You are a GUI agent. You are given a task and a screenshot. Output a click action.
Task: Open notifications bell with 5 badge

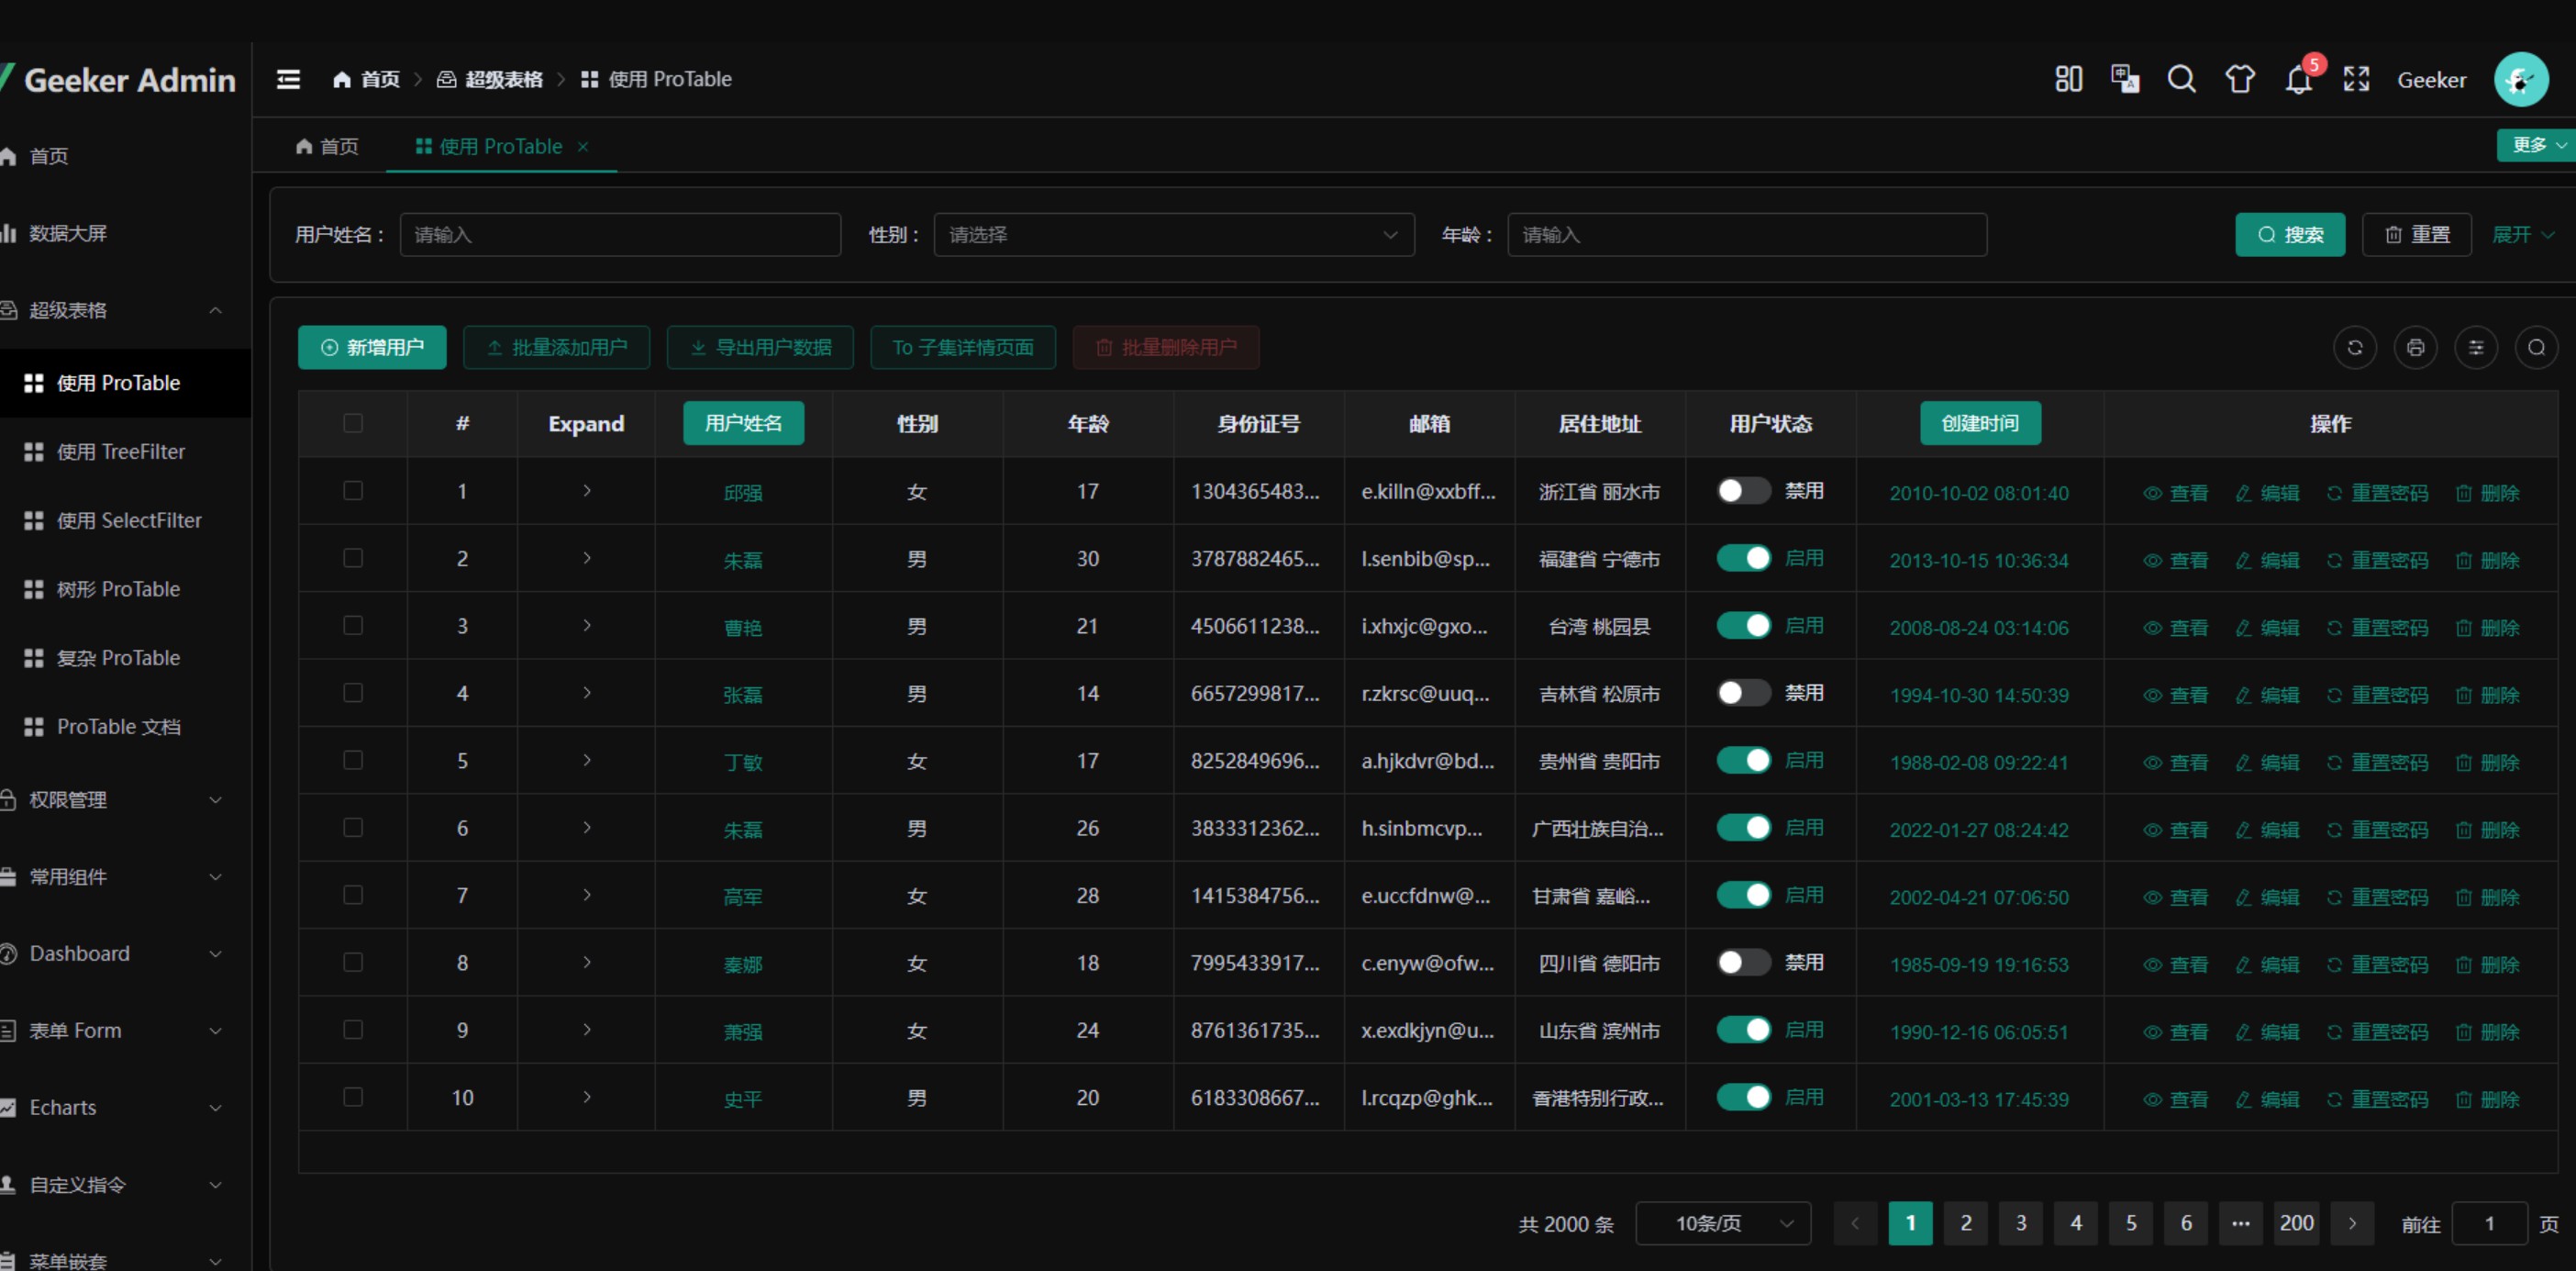2299,79
